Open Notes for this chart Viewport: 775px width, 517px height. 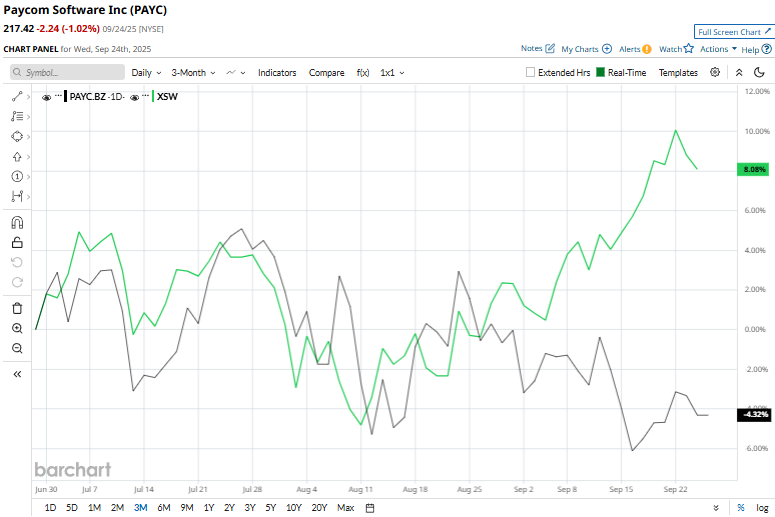pos(538,48)
